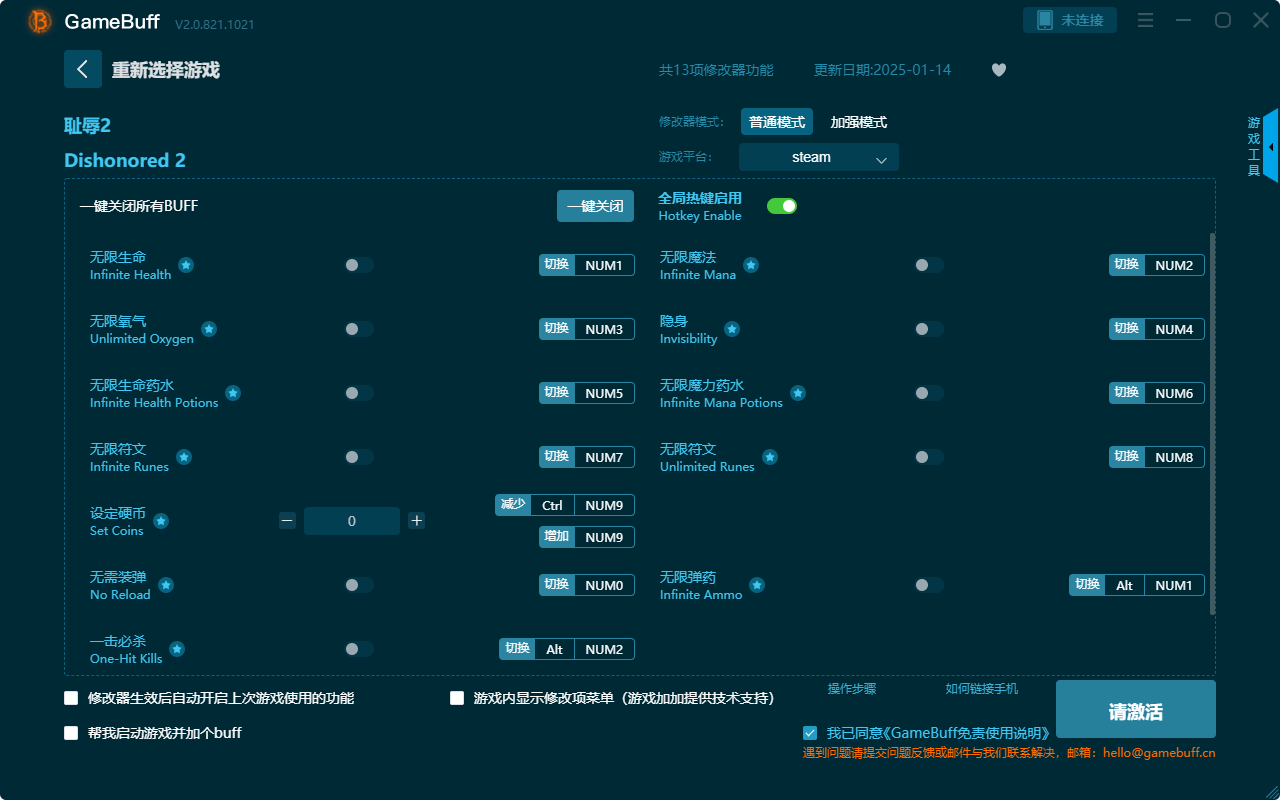Click the star icon next to Set Coins
The width and height of the screenshot is (1280, 800).
[x=159, y=521]
